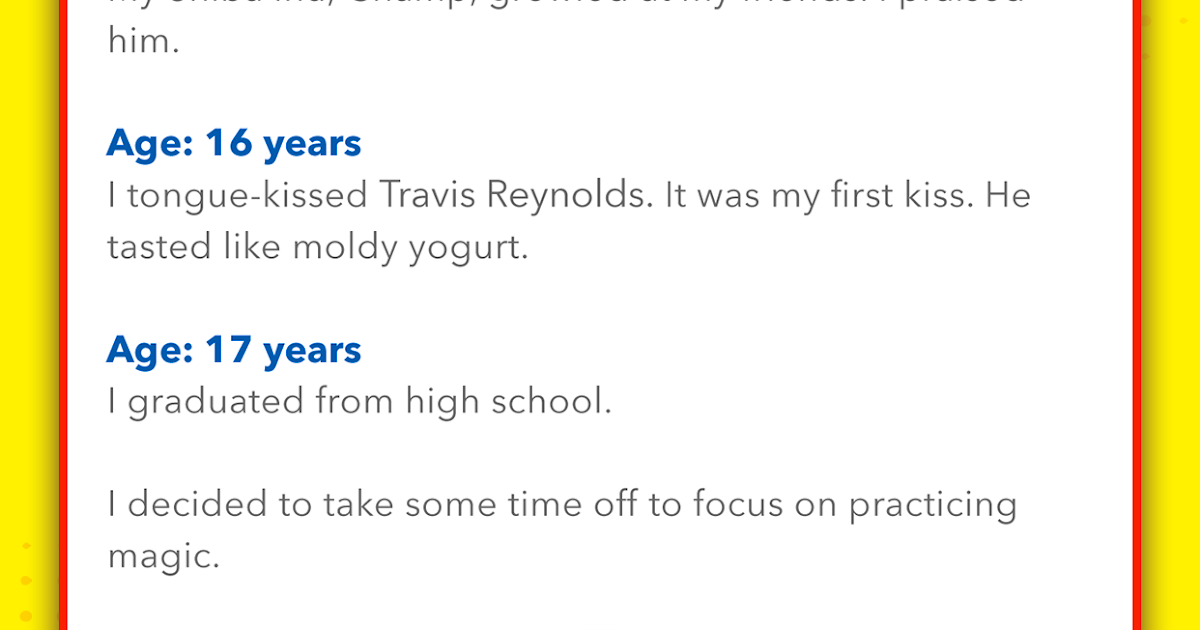Click the "Age: 16 years" heading

pyautogui.click(x=234, y=144)
